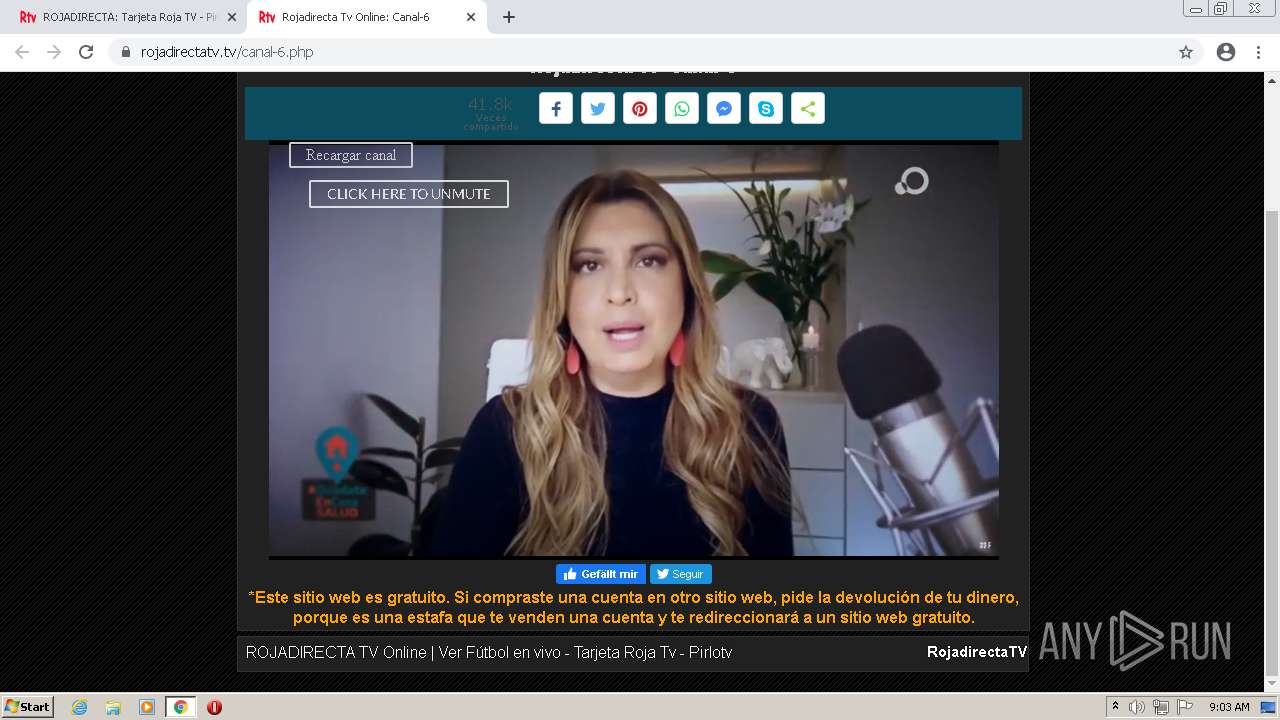Share page on Pinterest

click(640, 109)
